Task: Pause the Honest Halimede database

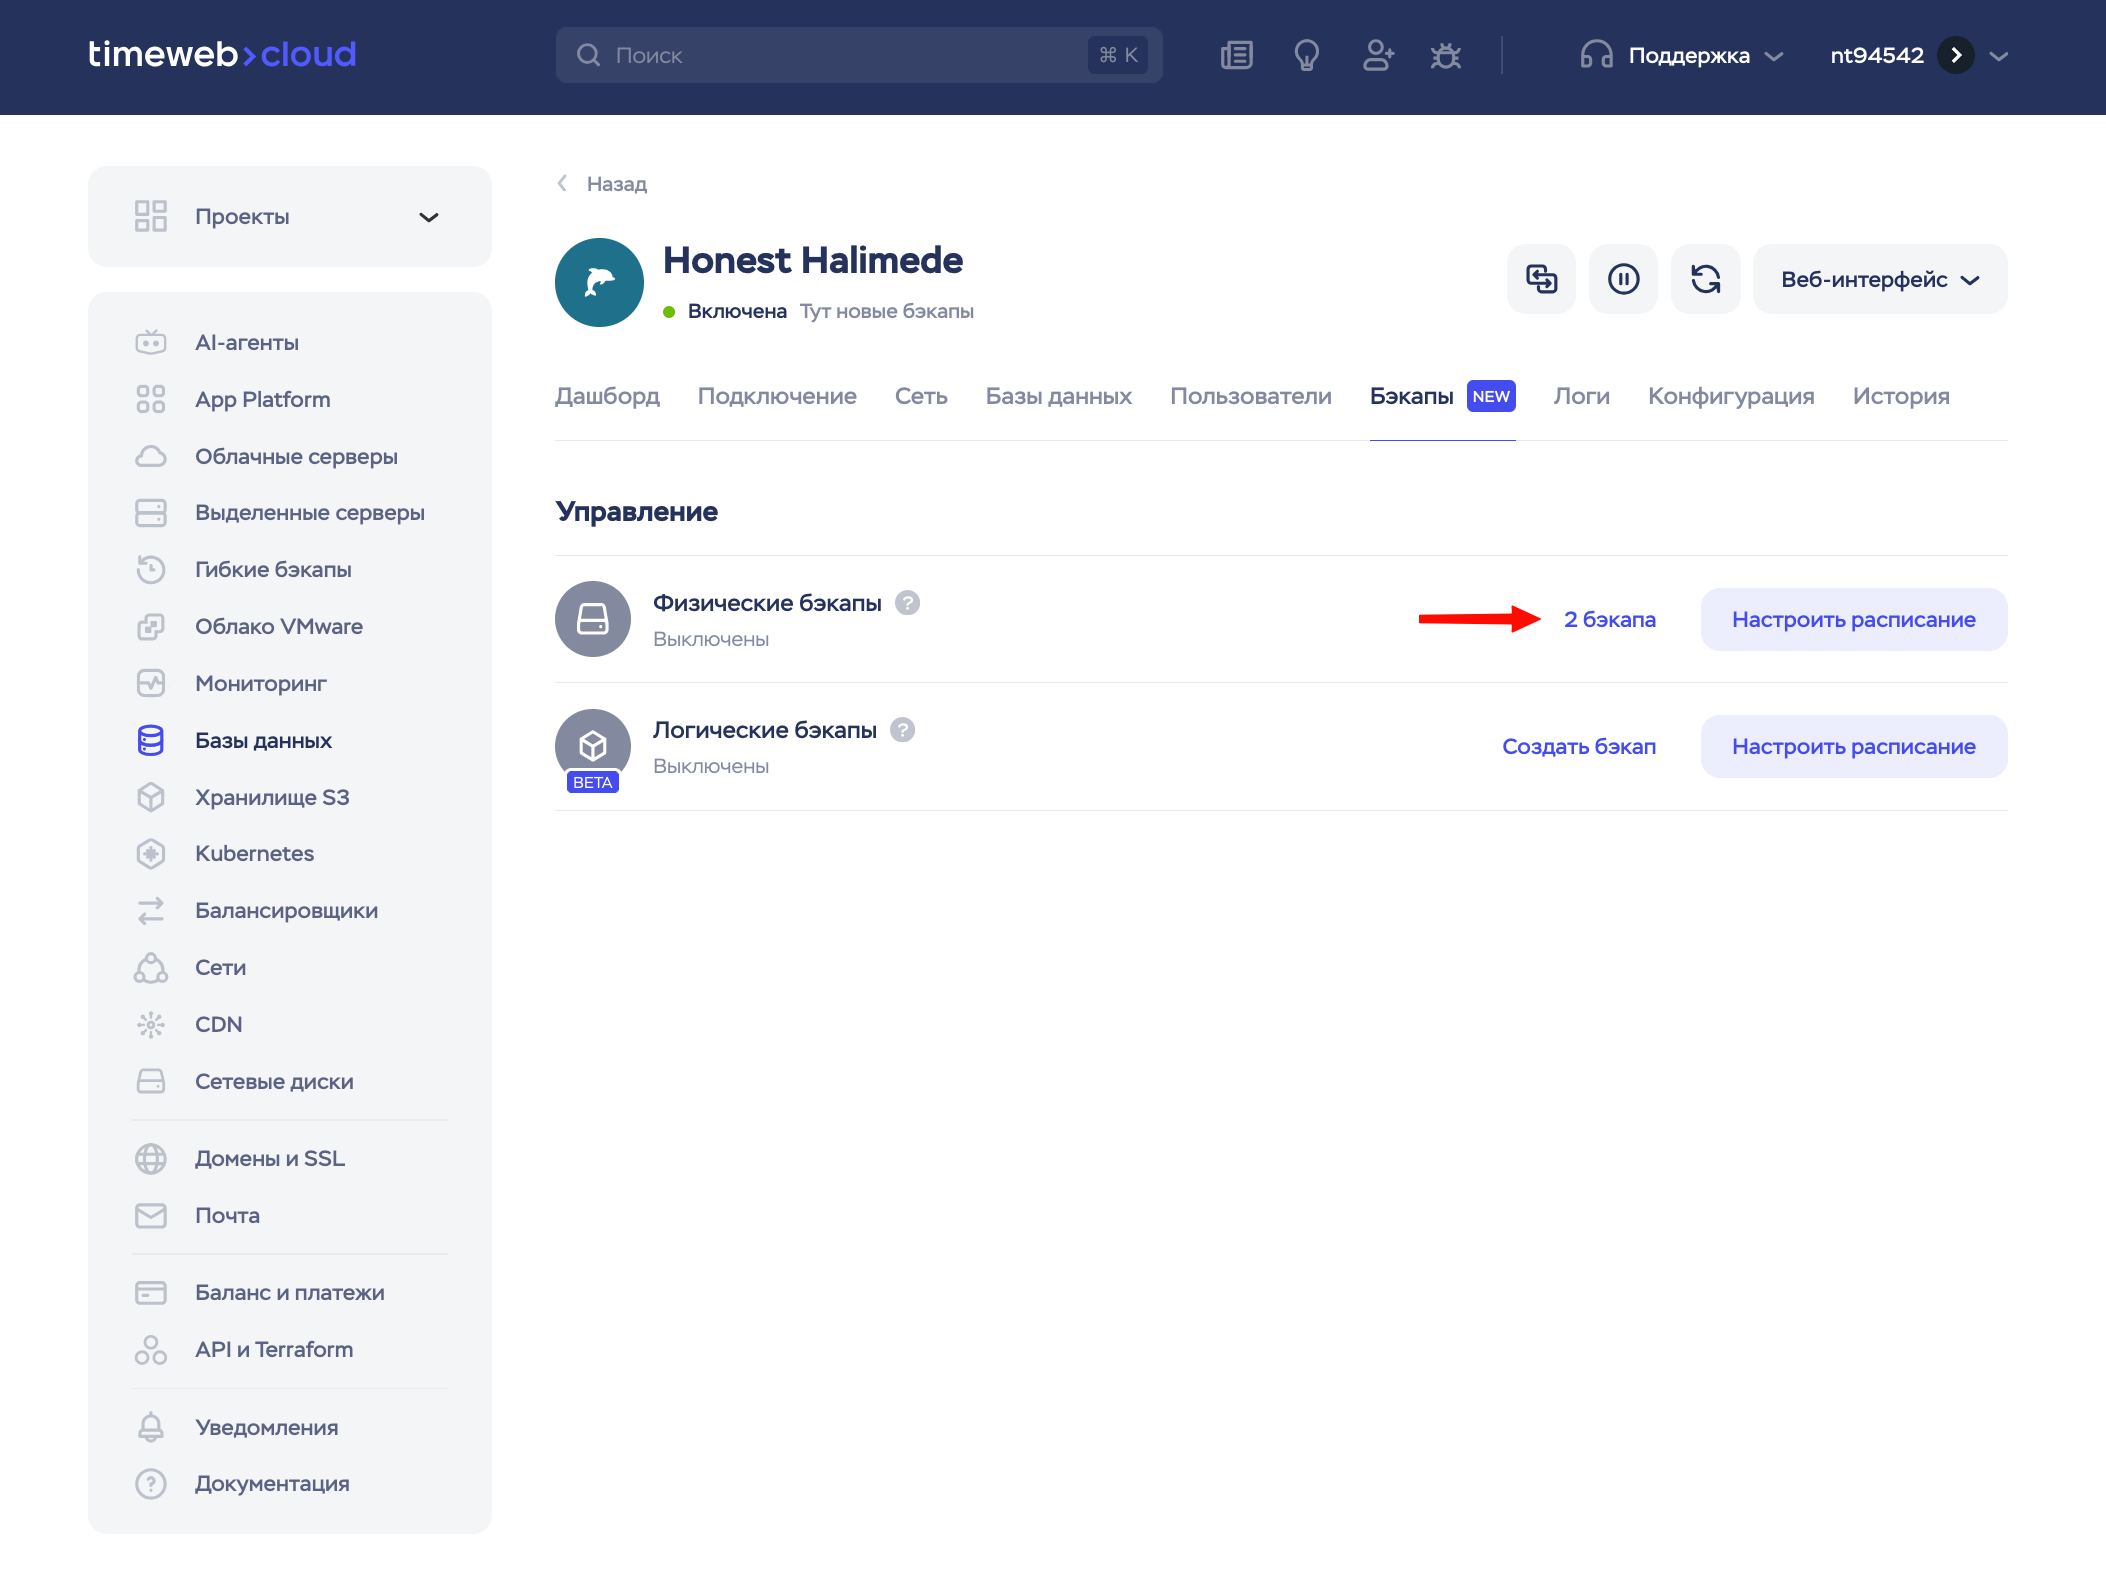Action: [1623, 279]
